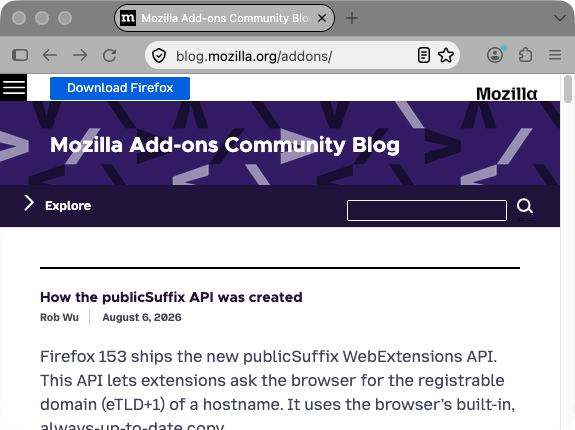Screen dimensions: 575x430
Task: Click the page's vertical scrollbar thumb
Action: click(x=568, y=89)
